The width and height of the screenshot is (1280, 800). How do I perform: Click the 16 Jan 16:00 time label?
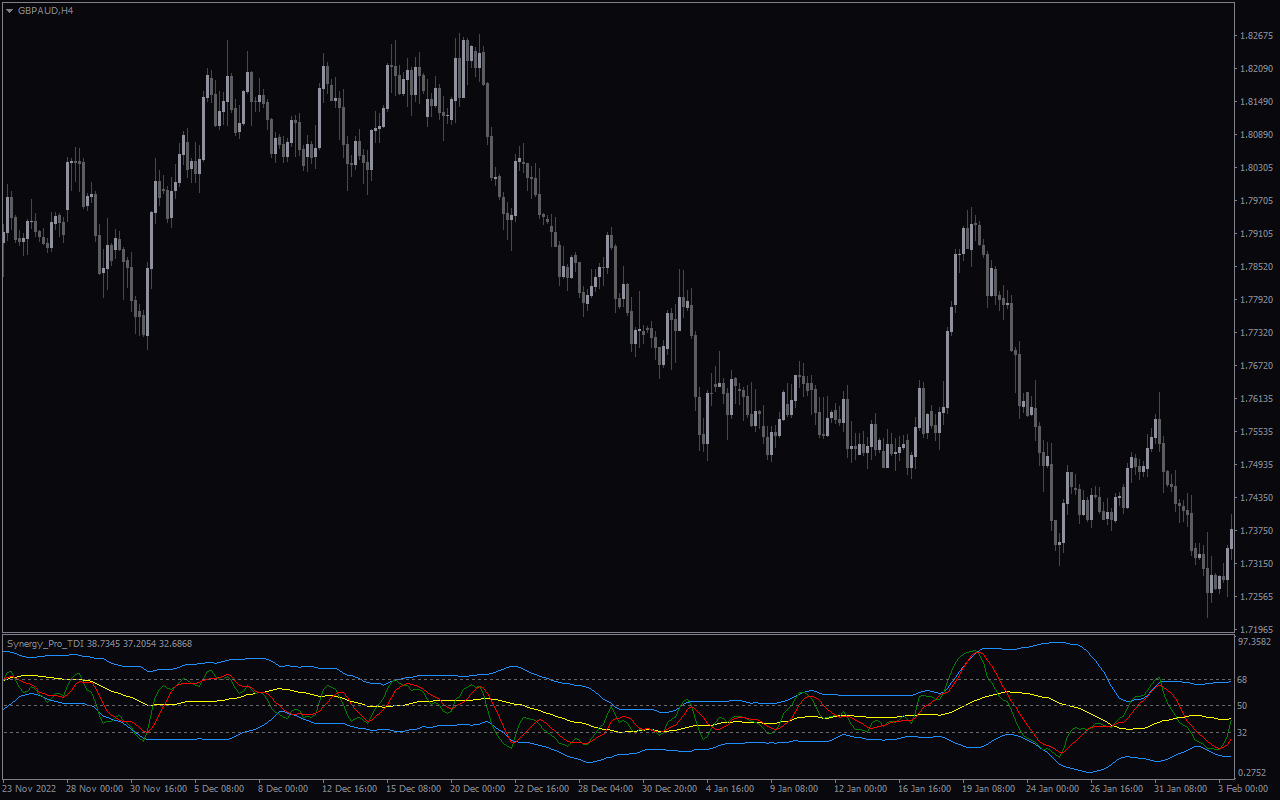pos(925,789)
